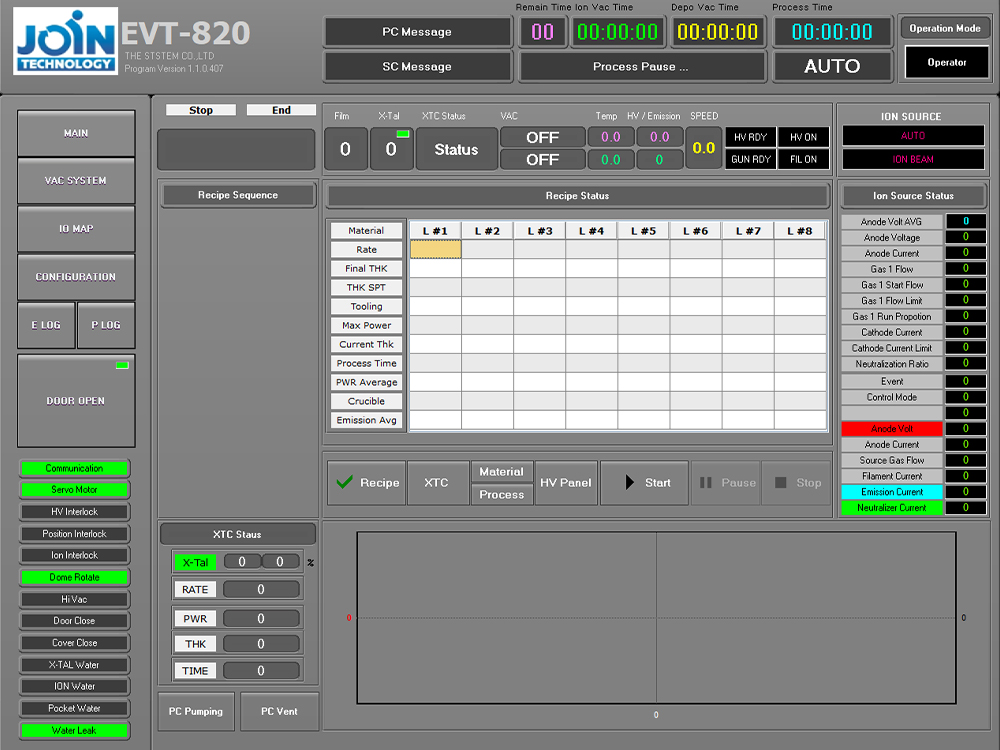Switch to the Process tab
This screenshot has width=1000, height=750.
(501, 493)
